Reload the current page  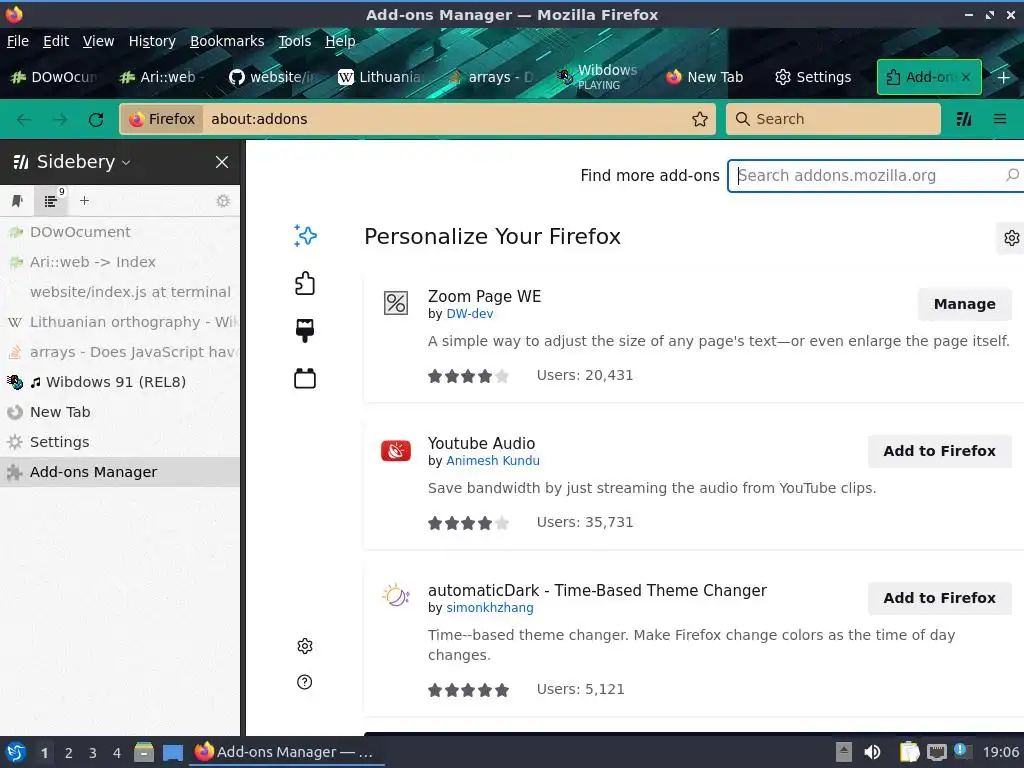click(96, 119)
